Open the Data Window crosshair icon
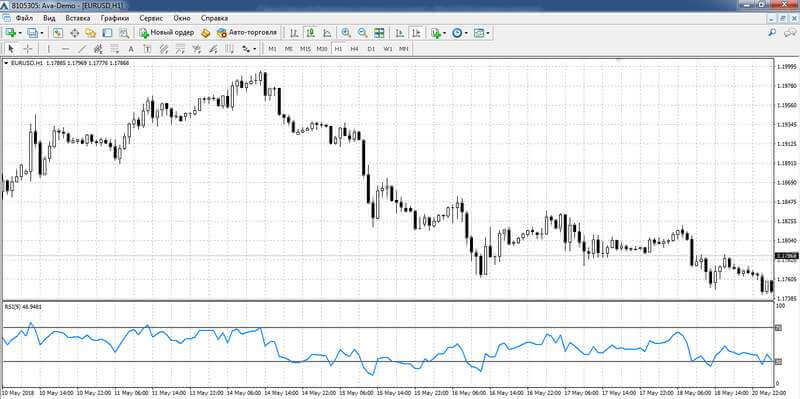 (74, 33)
